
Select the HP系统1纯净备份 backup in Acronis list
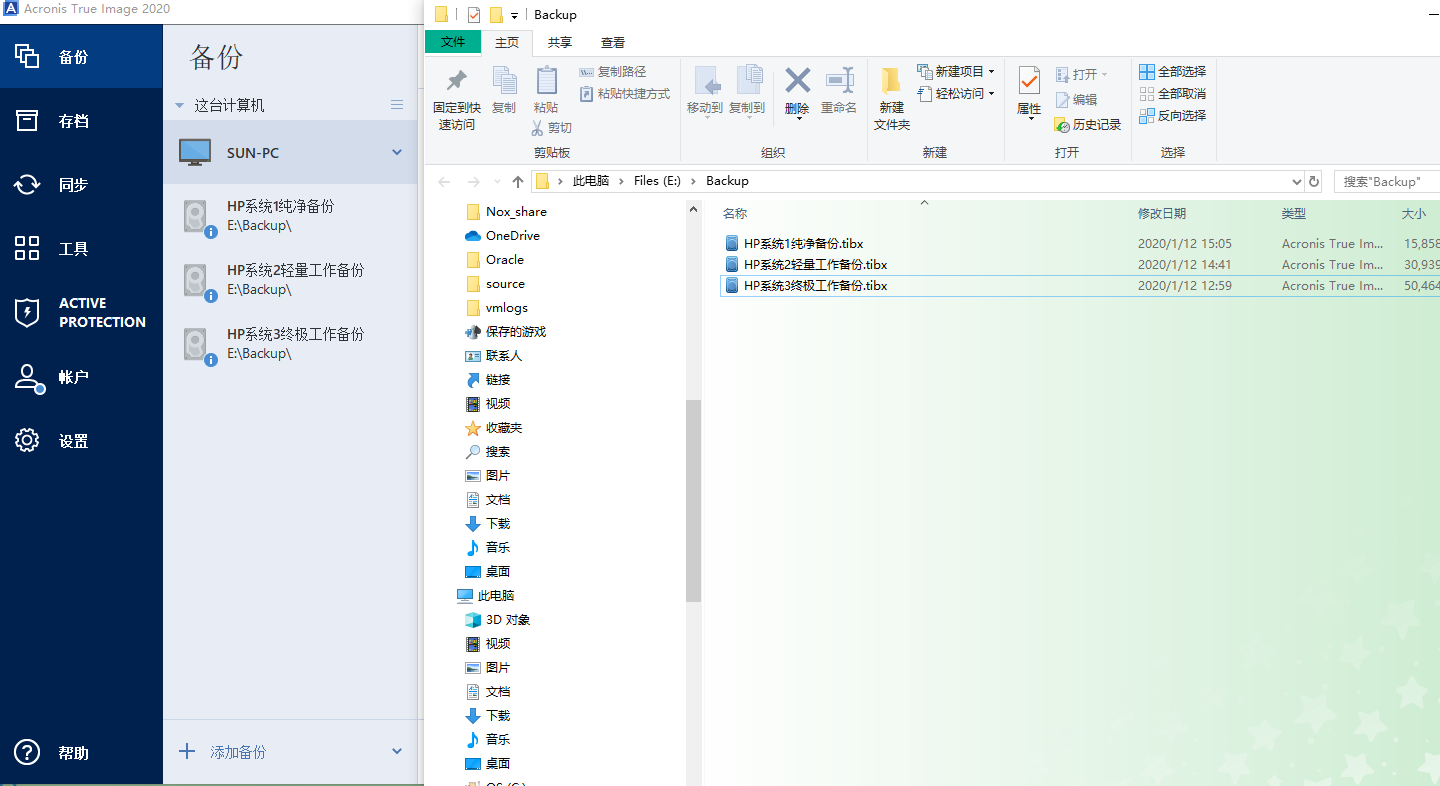(x=290, y=216)
